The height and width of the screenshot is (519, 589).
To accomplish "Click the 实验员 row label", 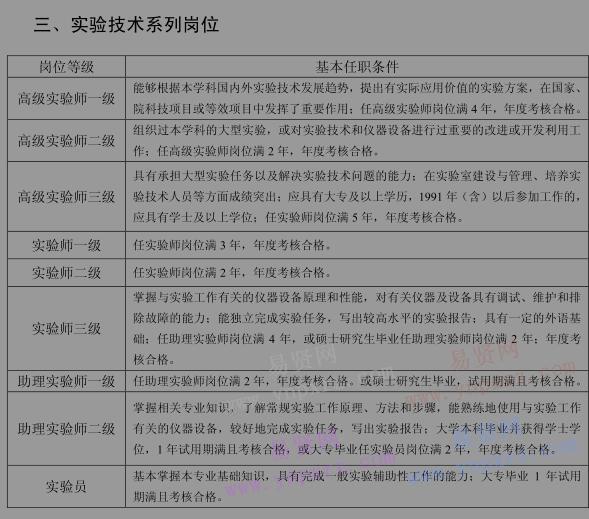I will coord(66,487).
